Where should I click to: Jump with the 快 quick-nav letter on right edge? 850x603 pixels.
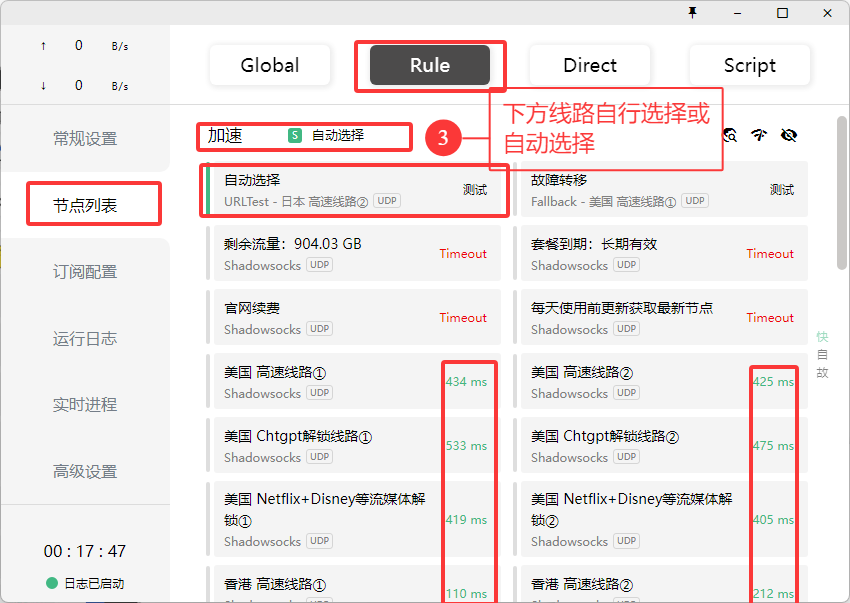821,337
